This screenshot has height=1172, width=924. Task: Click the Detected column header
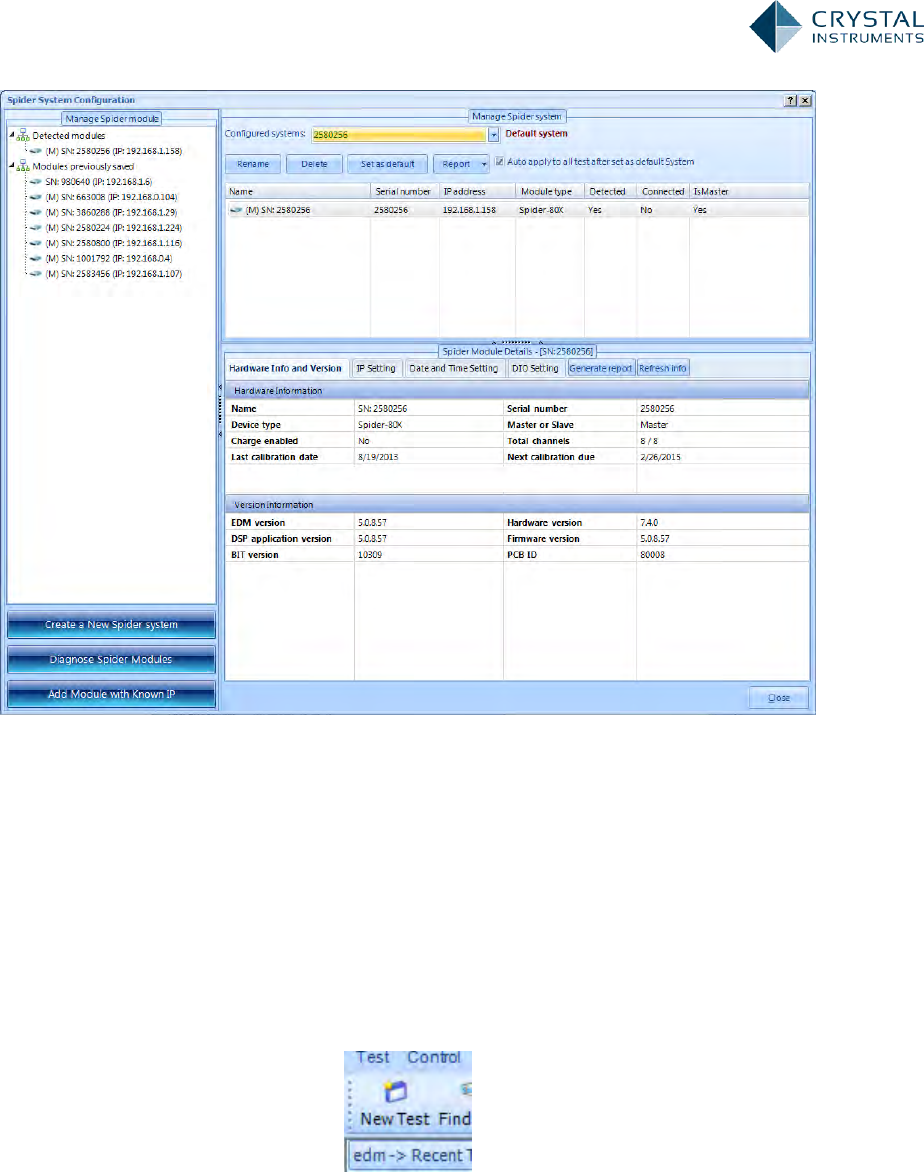tap(610, 191)
